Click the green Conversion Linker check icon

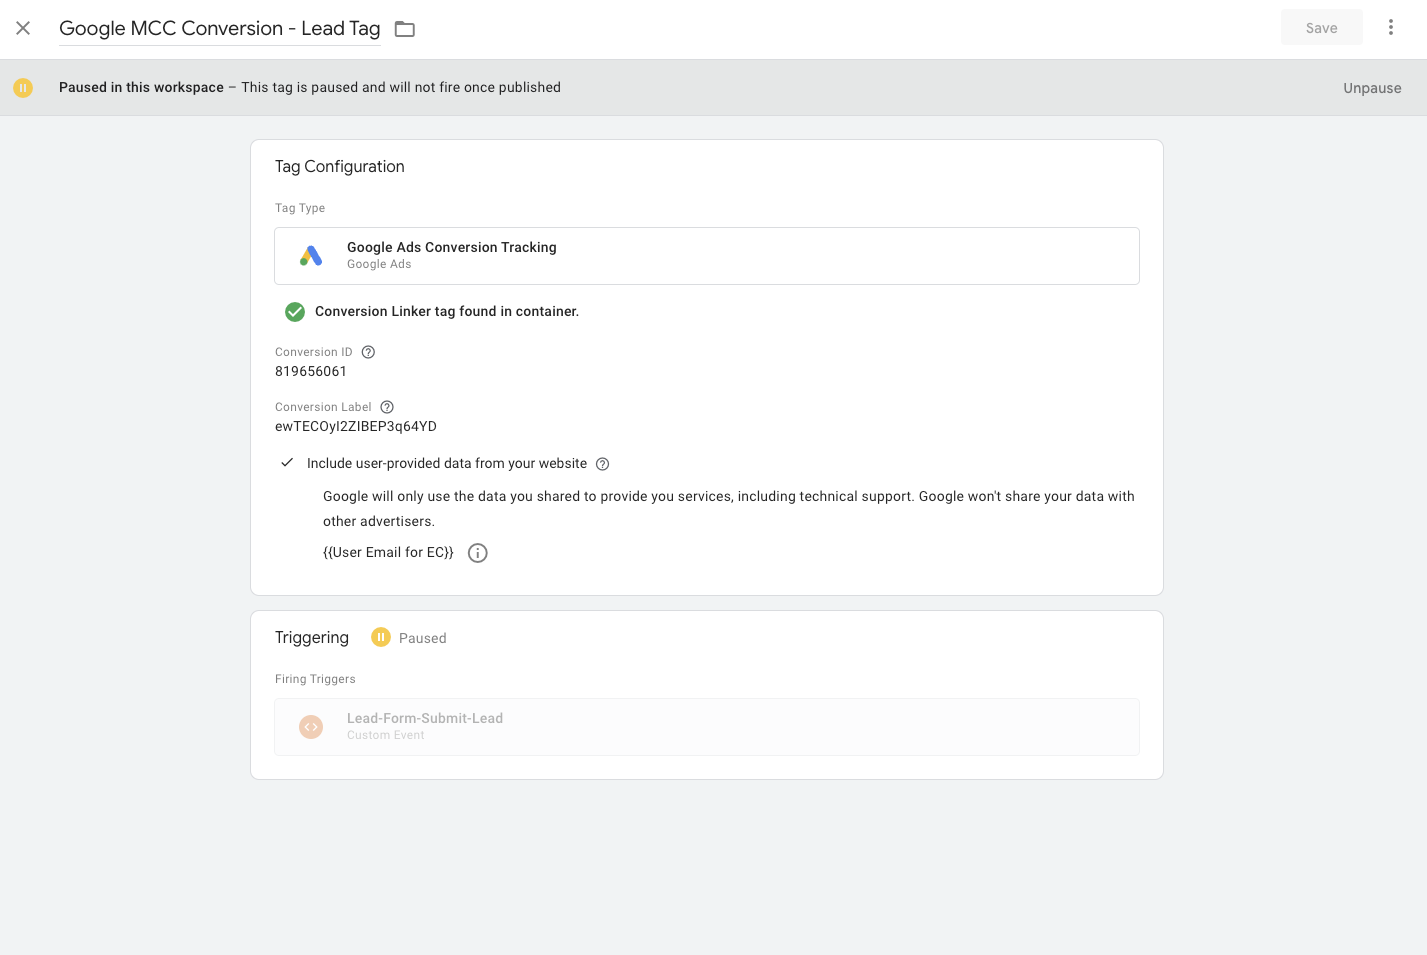(x=295, y=312)
